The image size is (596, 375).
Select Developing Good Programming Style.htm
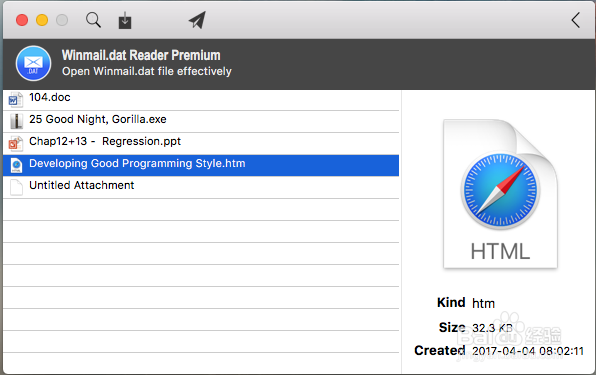(201, 165)
